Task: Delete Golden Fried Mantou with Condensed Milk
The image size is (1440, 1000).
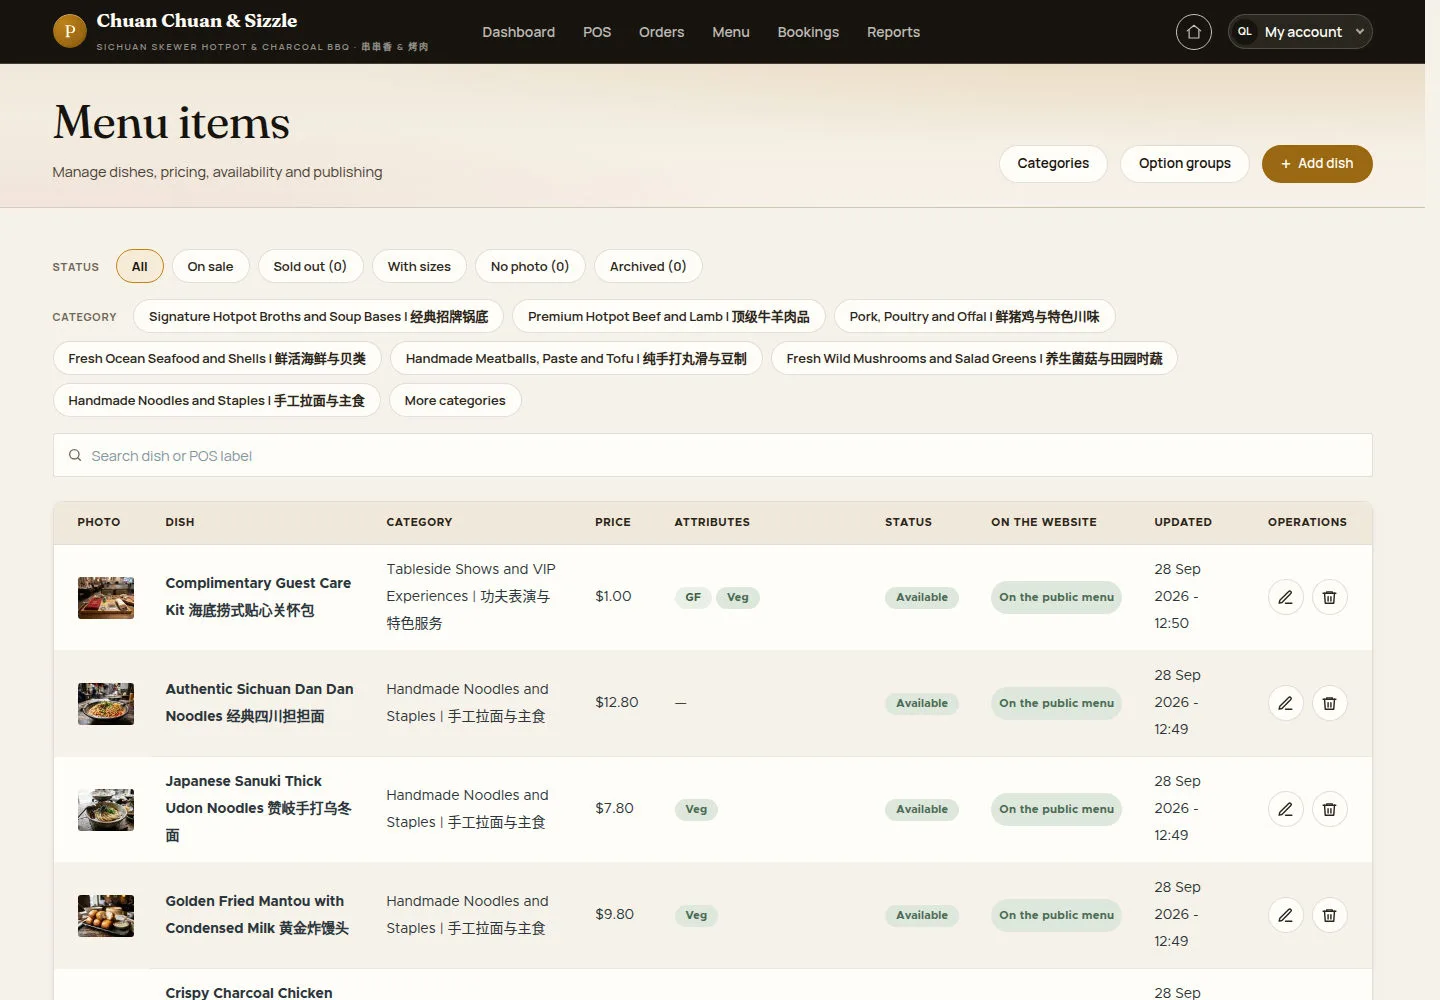Action: (1329, 915)
